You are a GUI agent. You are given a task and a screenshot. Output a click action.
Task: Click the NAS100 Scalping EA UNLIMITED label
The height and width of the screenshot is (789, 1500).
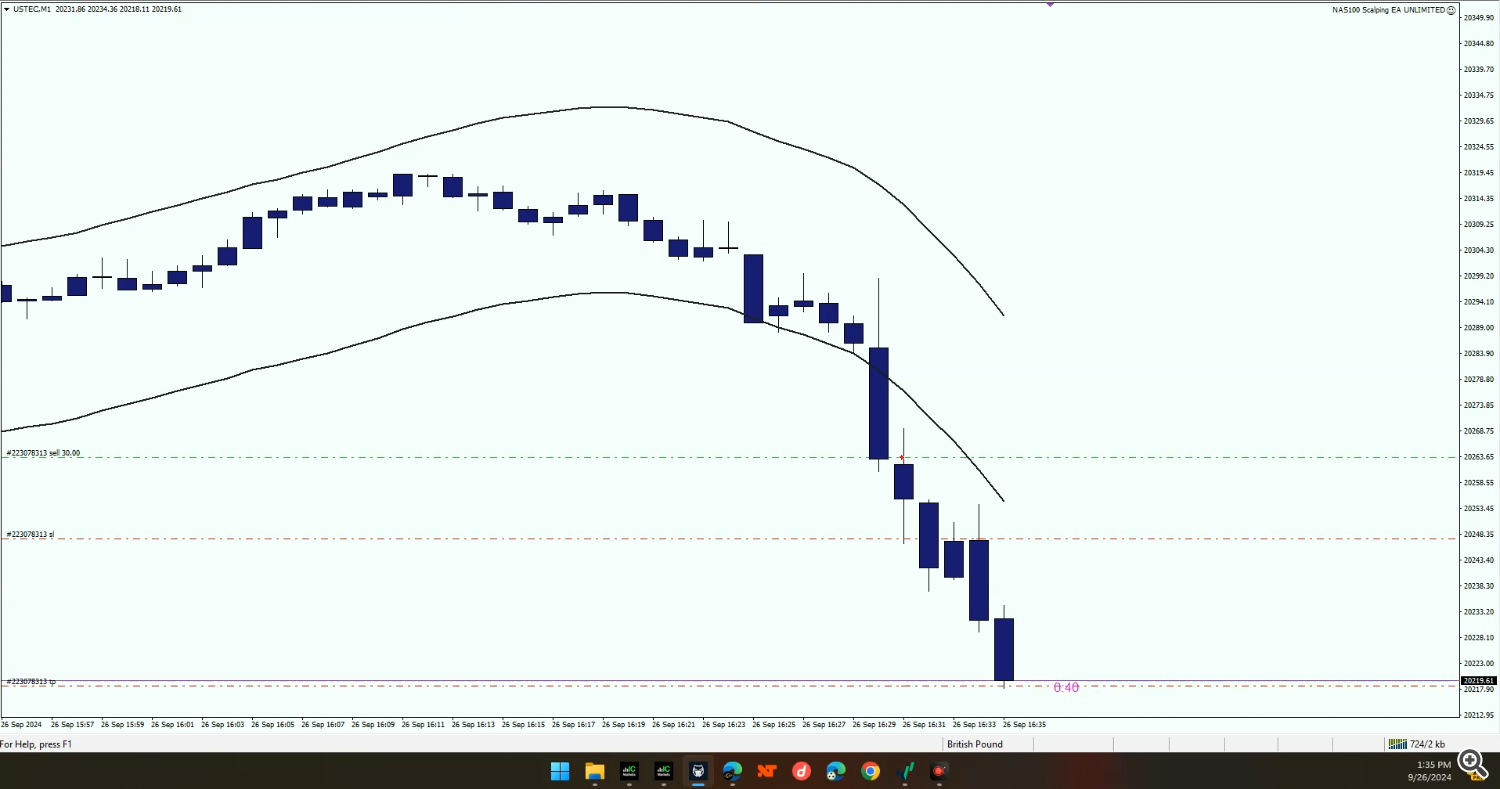tap(1388, 10)
